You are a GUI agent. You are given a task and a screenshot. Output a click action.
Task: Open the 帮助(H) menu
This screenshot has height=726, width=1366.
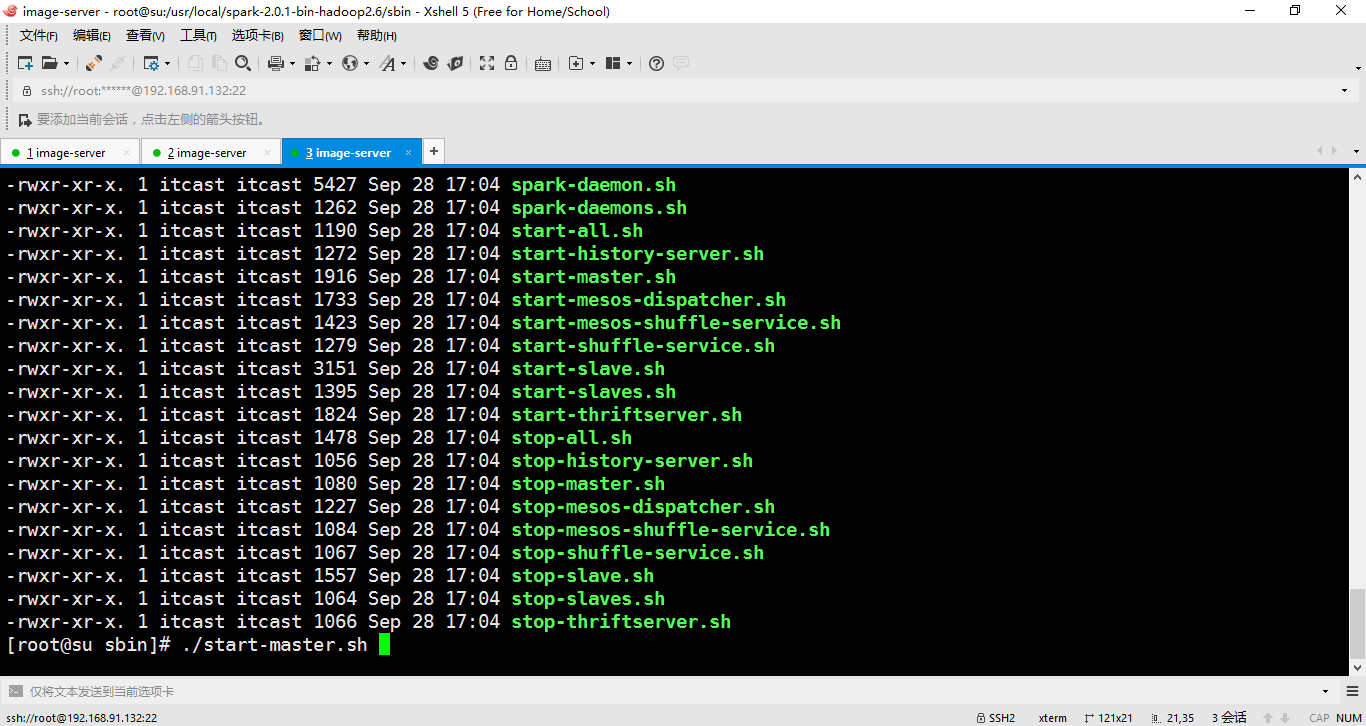pyautogui.click(x=377, y=36)
